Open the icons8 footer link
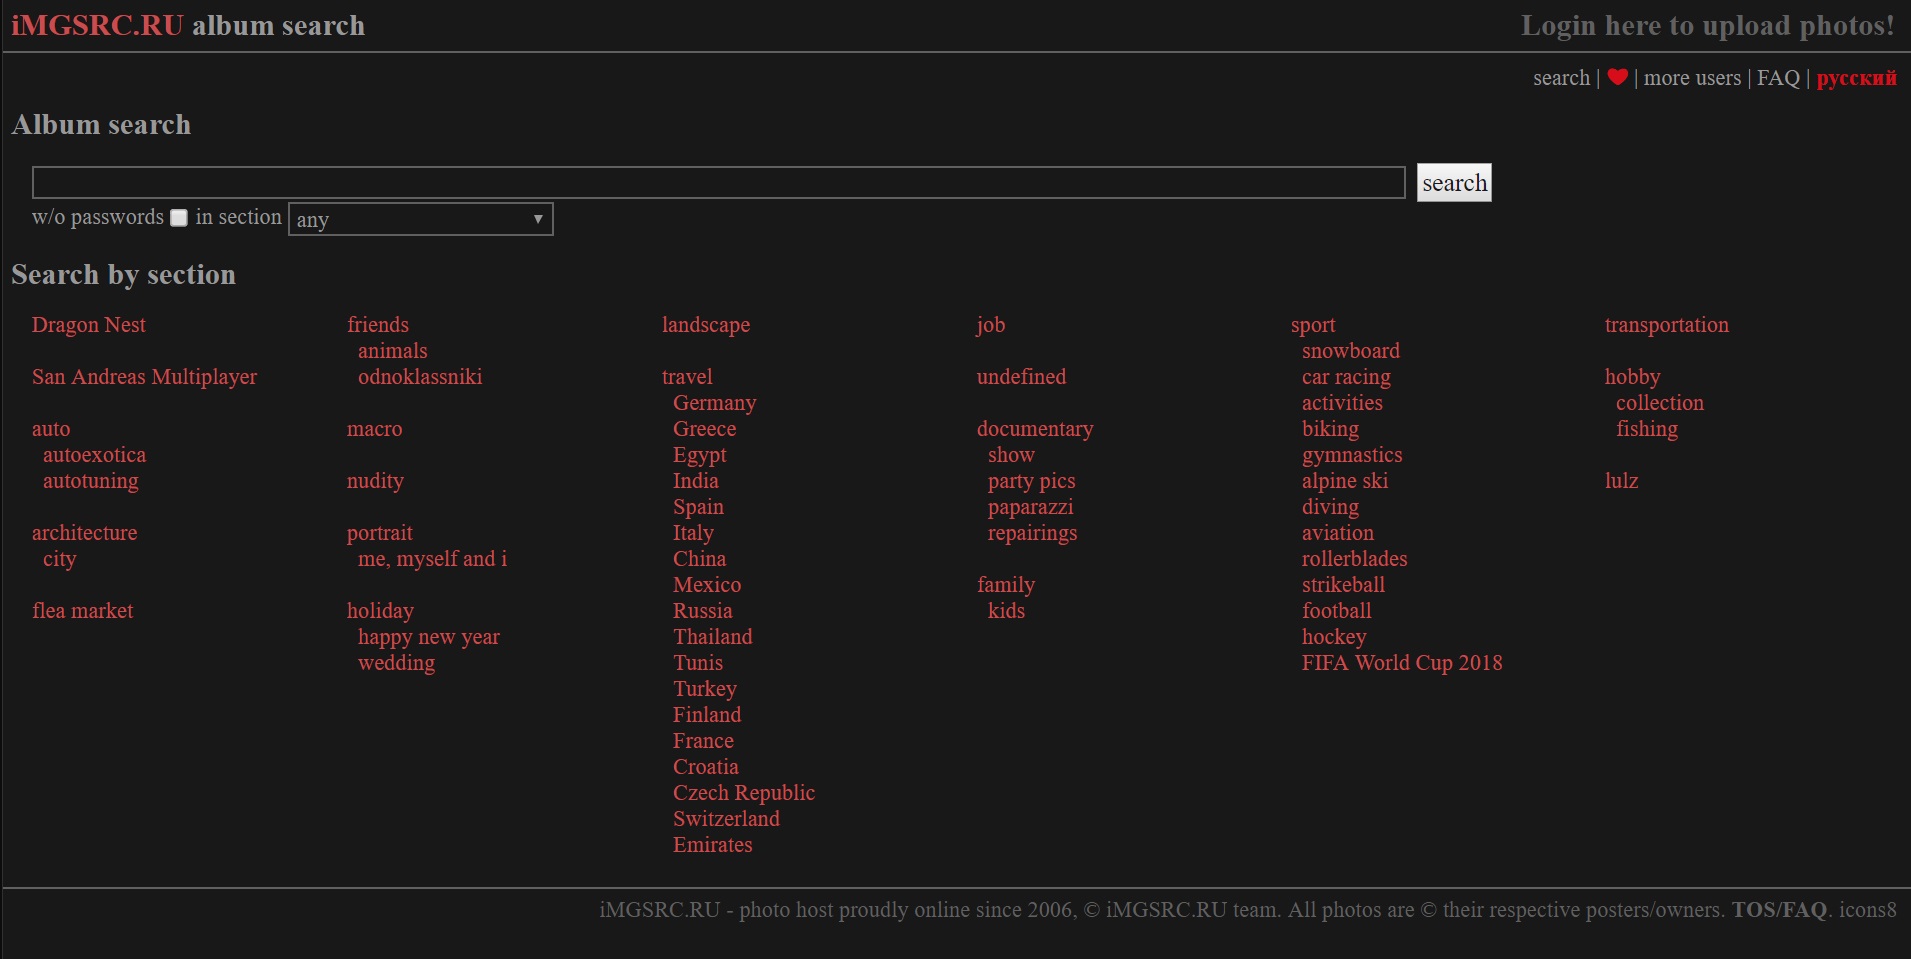1911x959 pixels. tap(1868, 910)
